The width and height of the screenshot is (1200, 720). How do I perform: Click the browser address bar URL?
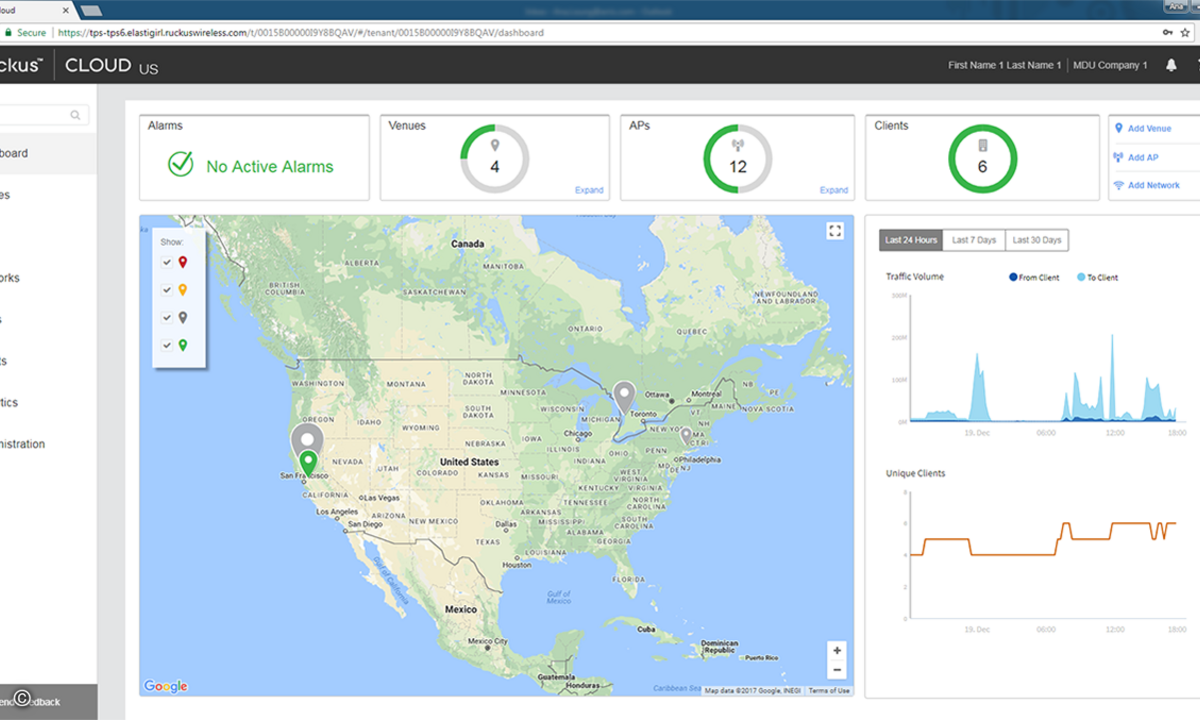(x=301, y=32)
